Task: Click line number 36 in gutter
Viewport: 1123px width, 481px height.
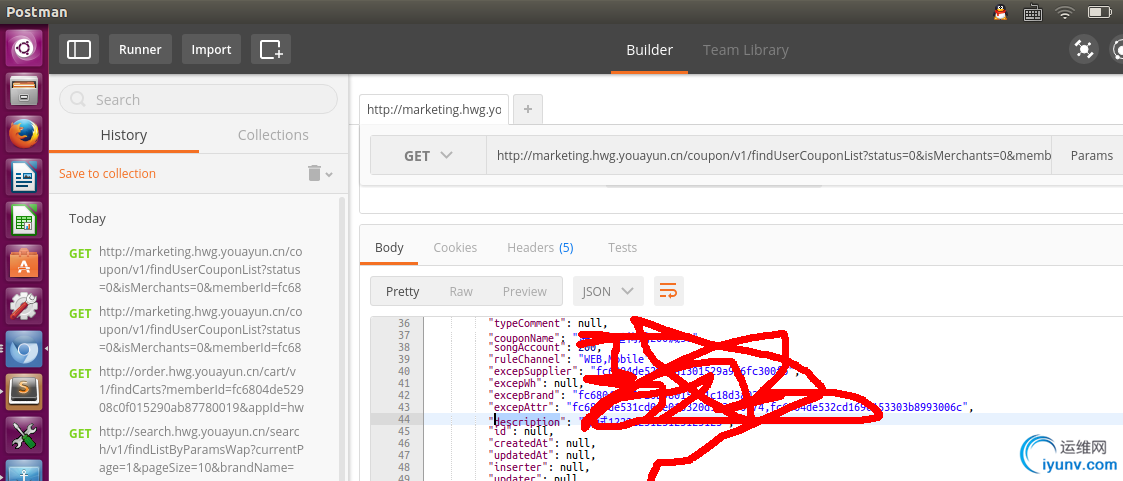Action: [x=403, y=324]
